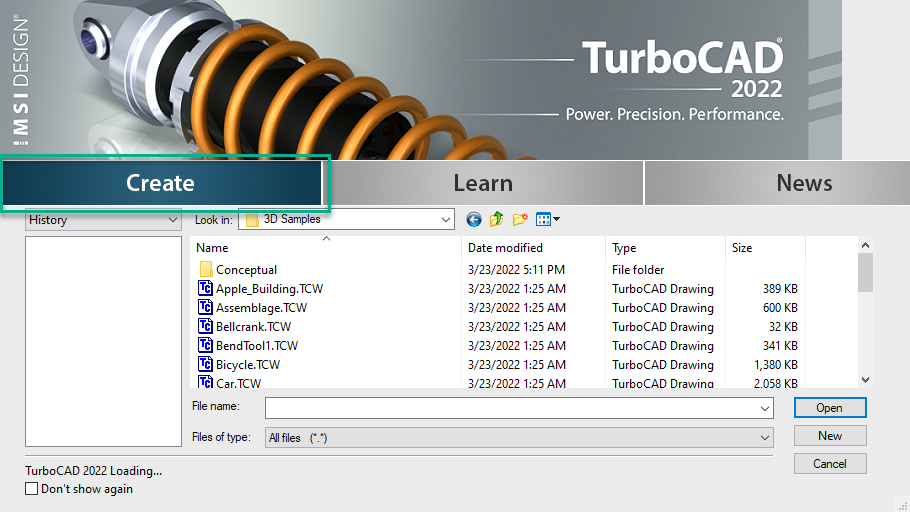Expand the File name dropdown arrow
The image size is (910, 512).
point(764,408)
